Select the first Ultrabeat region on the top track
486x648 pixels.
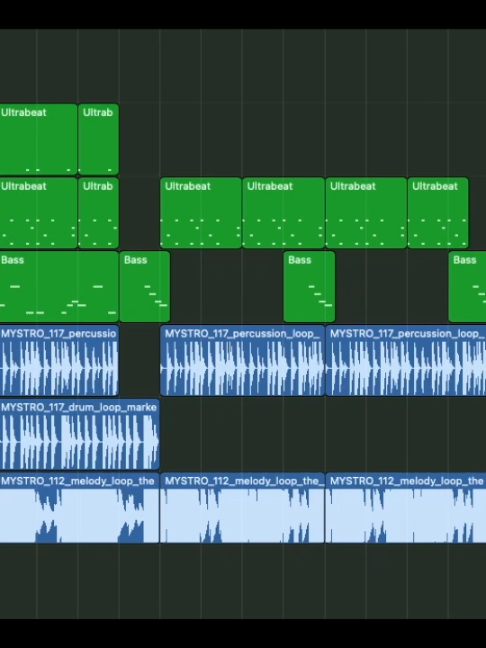click(38, 139)
